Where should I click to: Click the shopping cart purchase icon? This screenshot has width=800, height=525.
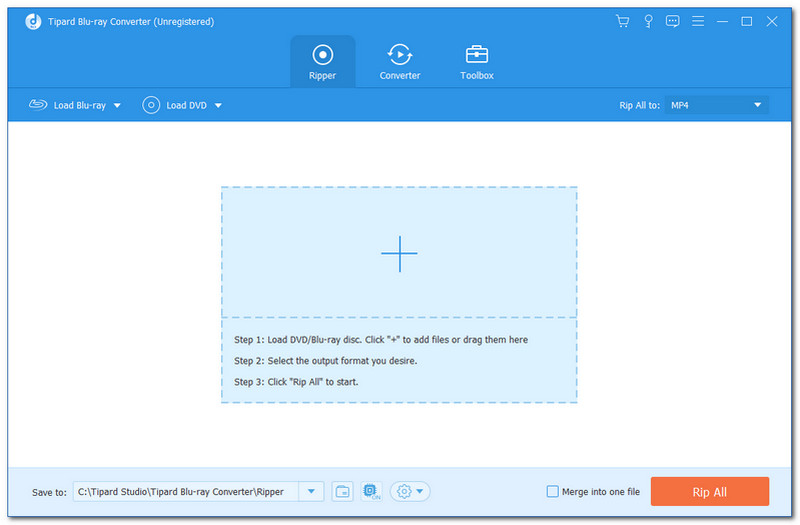point(623,21)
